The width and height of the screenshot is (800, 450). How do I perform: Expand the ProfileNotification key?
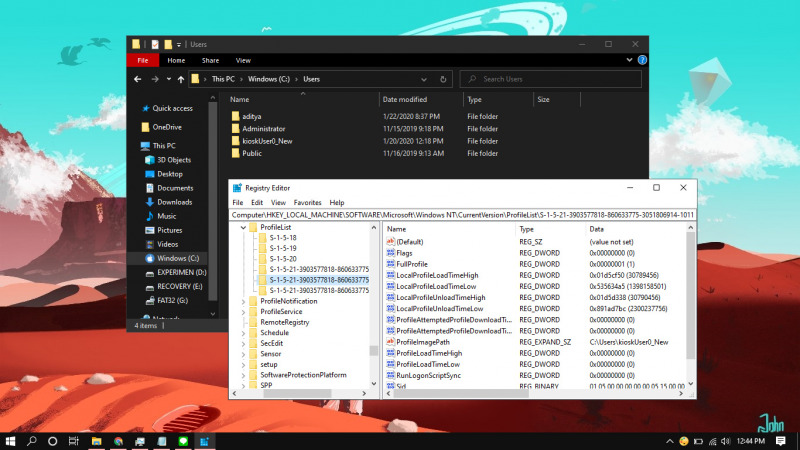[x=243, y=301]
